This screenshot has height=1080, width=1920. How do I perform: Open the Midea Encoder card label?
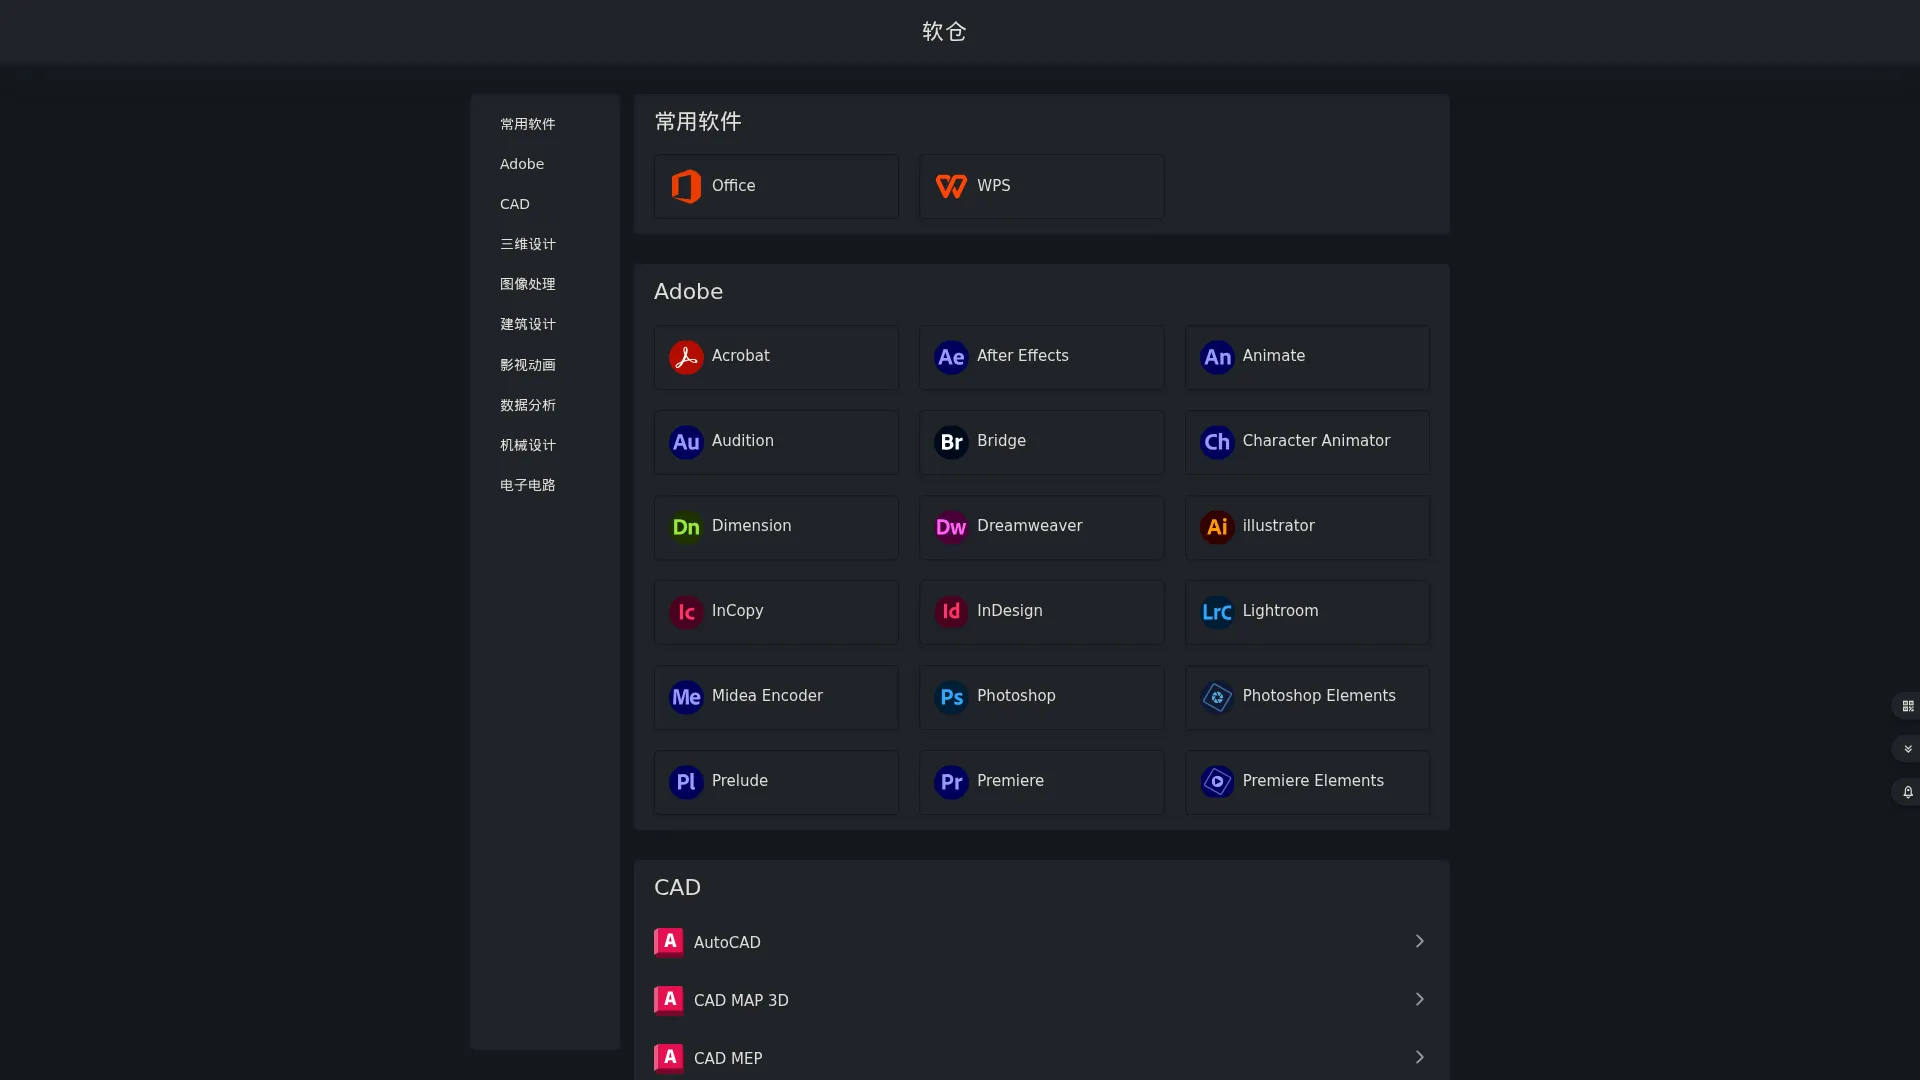[x=767, y=696]
